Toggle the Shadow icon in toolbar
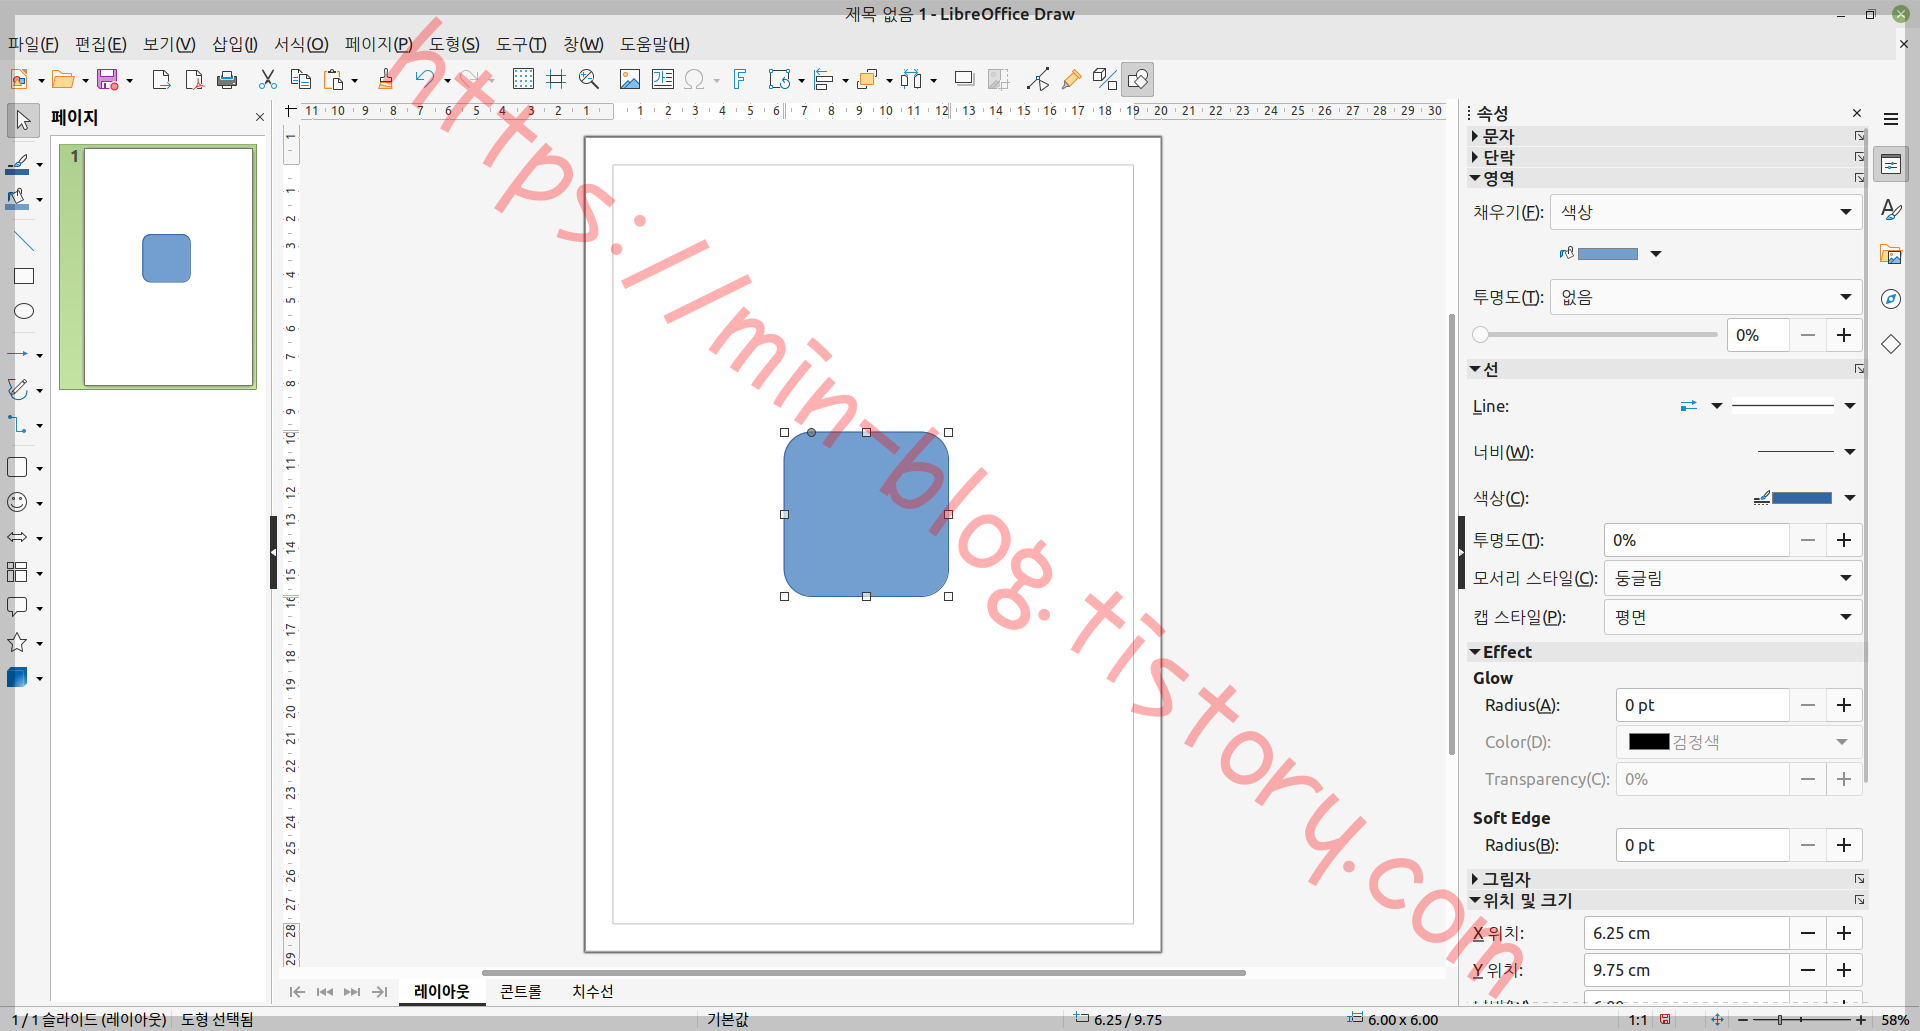The image size is (1920, 1031). [x=964, y=79]
